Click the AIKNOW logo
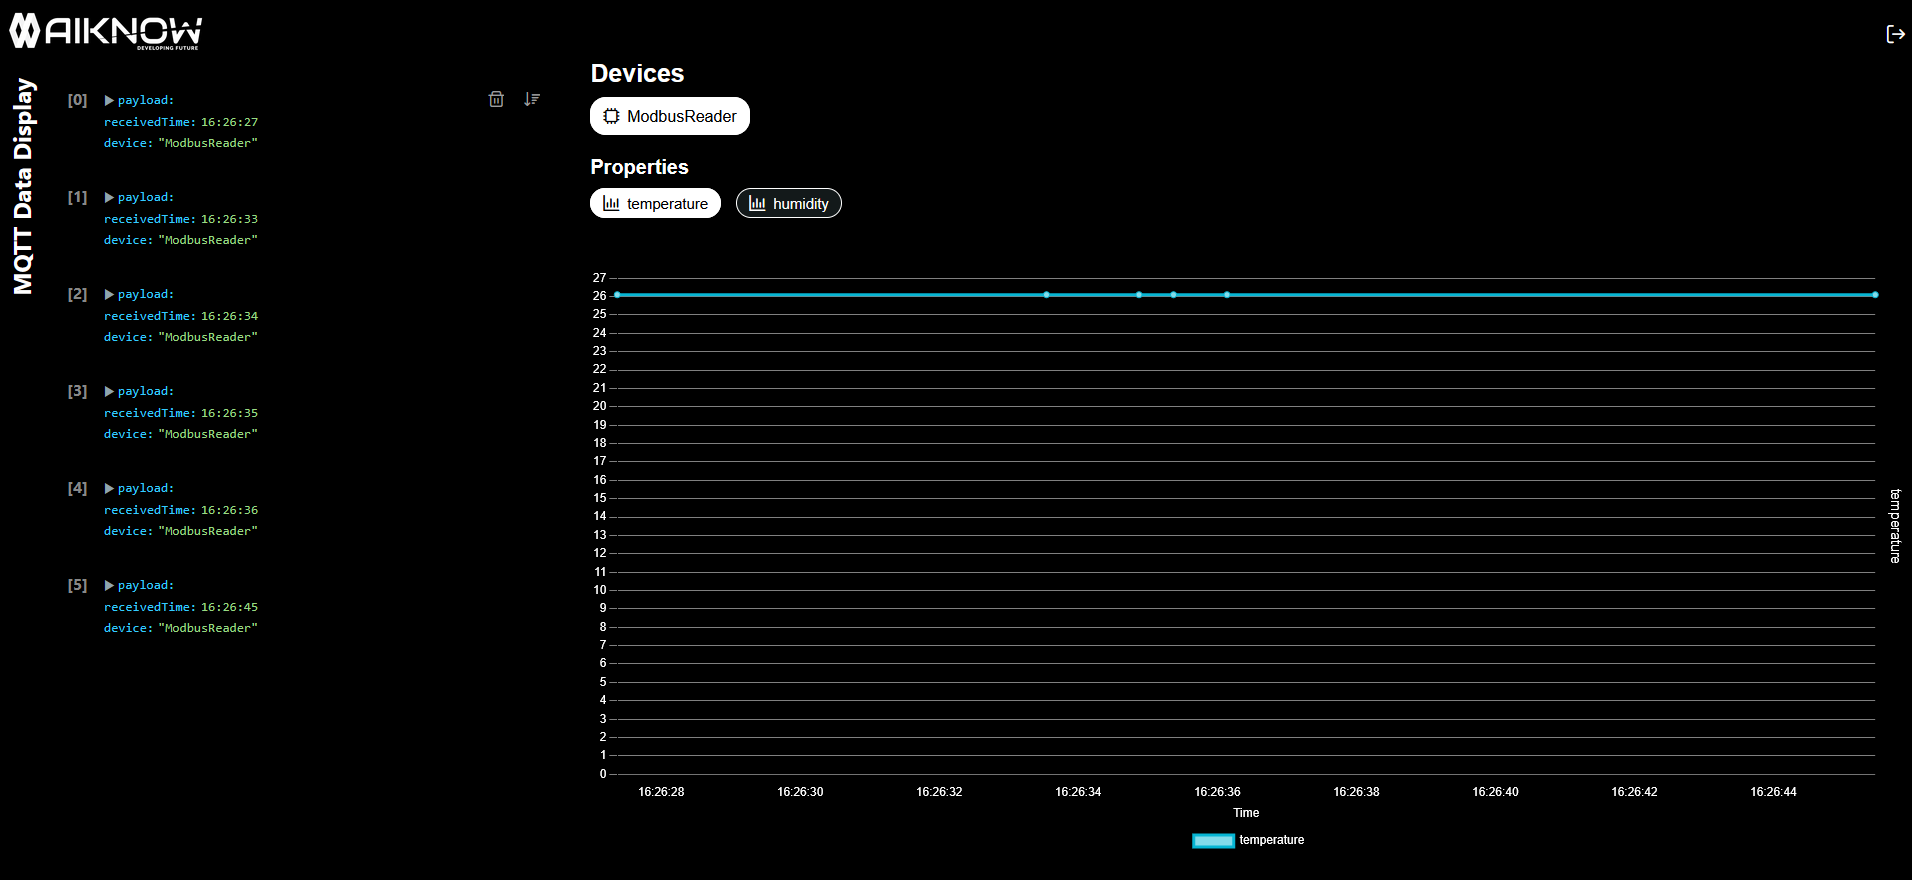The width and height of the screenshot is (1912, 880). pyautogui.click(x=106, y=32)
